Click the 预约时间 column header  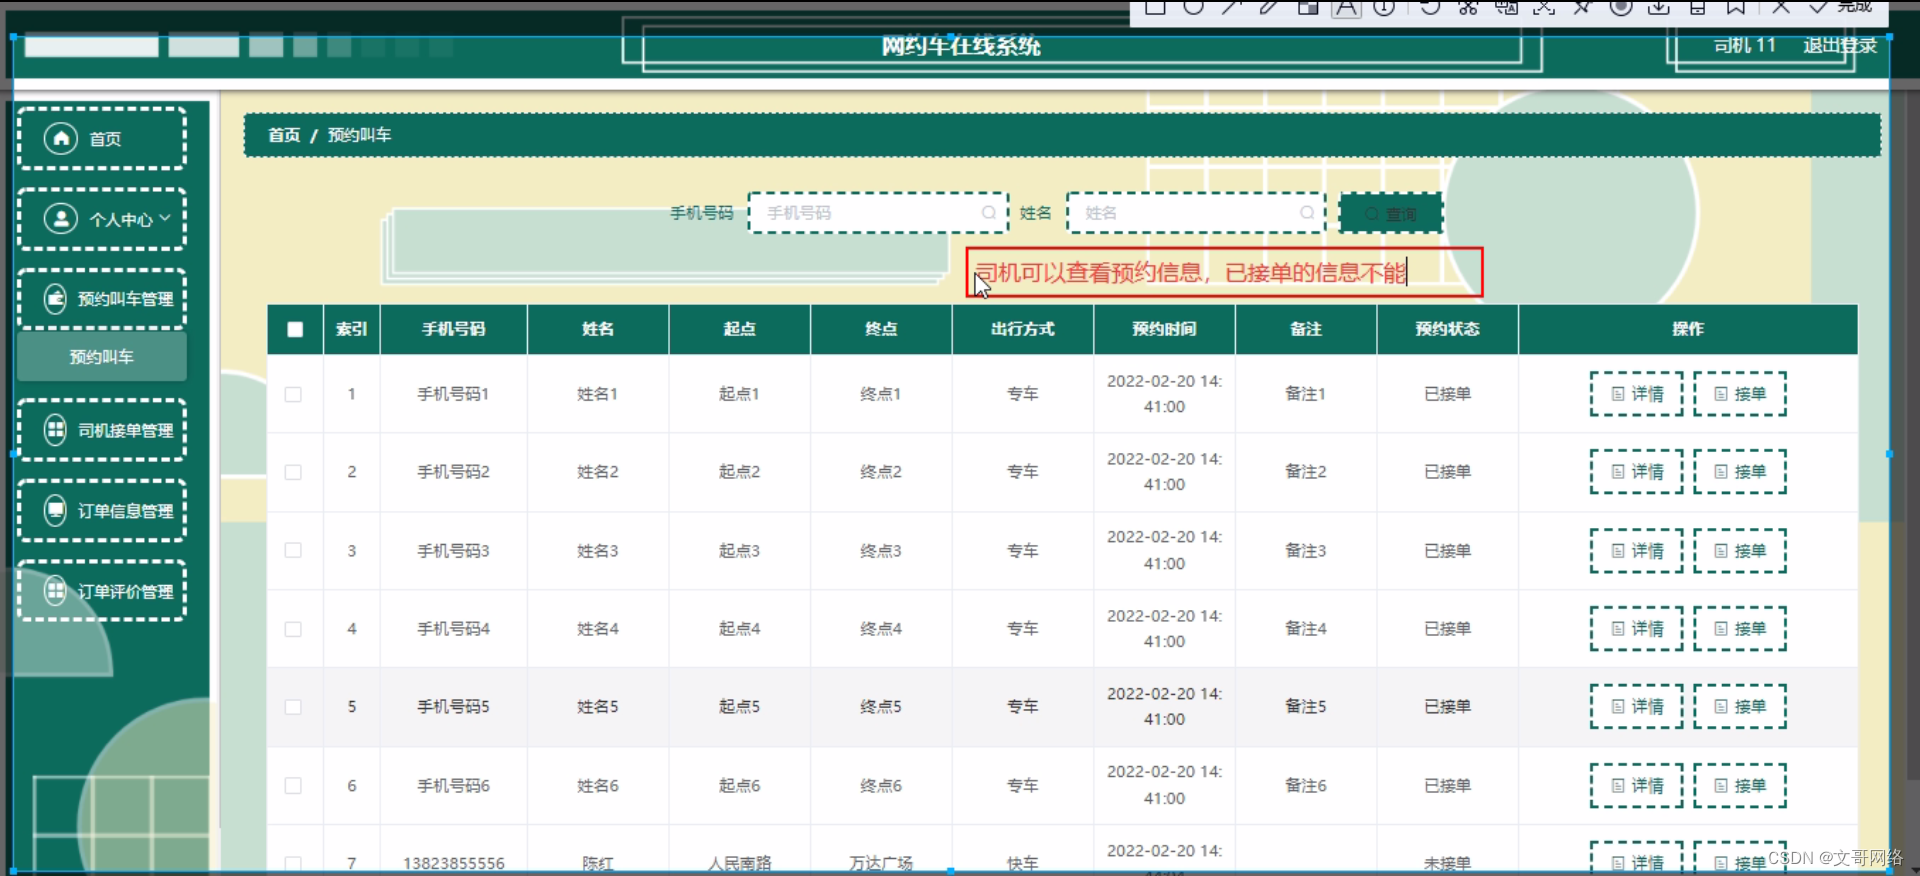(1164, 329)
